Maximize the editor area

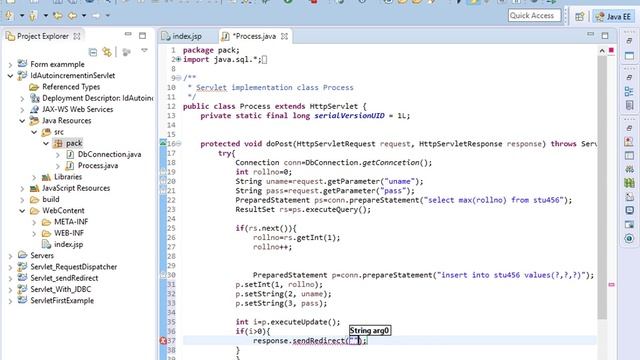click(x=605, y=36)
